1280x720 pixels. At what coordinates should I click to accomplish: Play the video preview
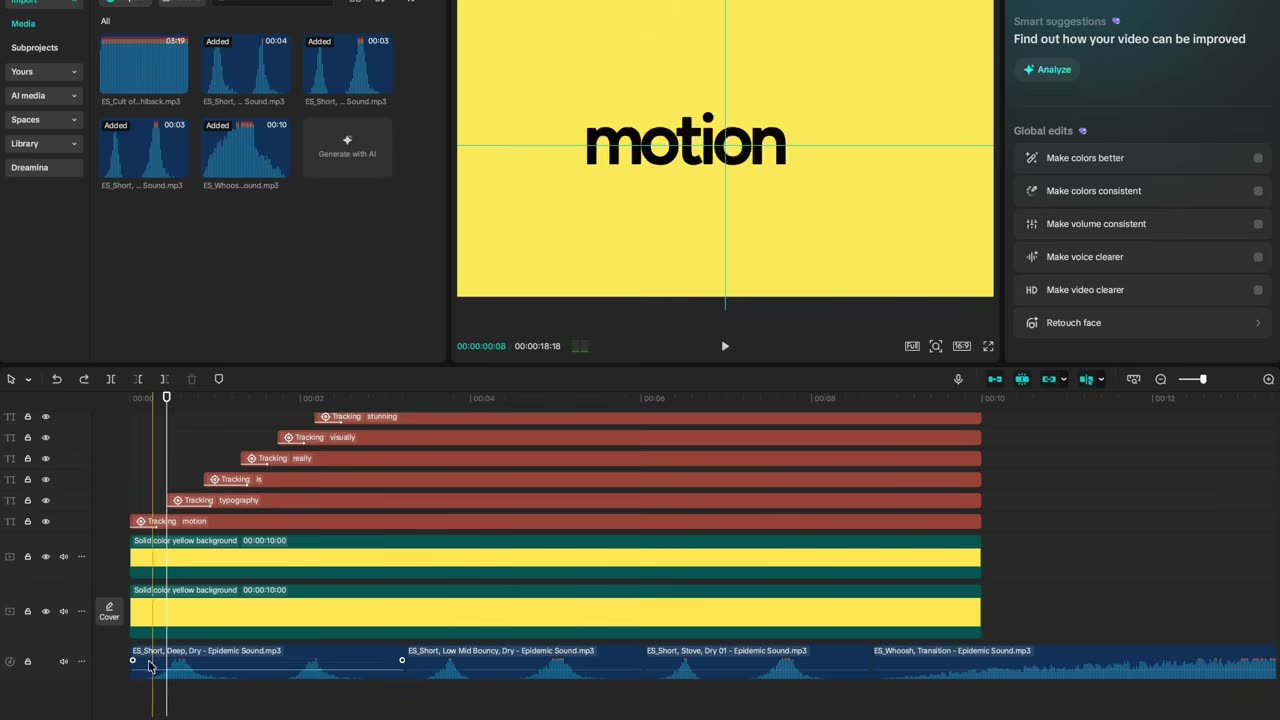[x=725, y=346]
